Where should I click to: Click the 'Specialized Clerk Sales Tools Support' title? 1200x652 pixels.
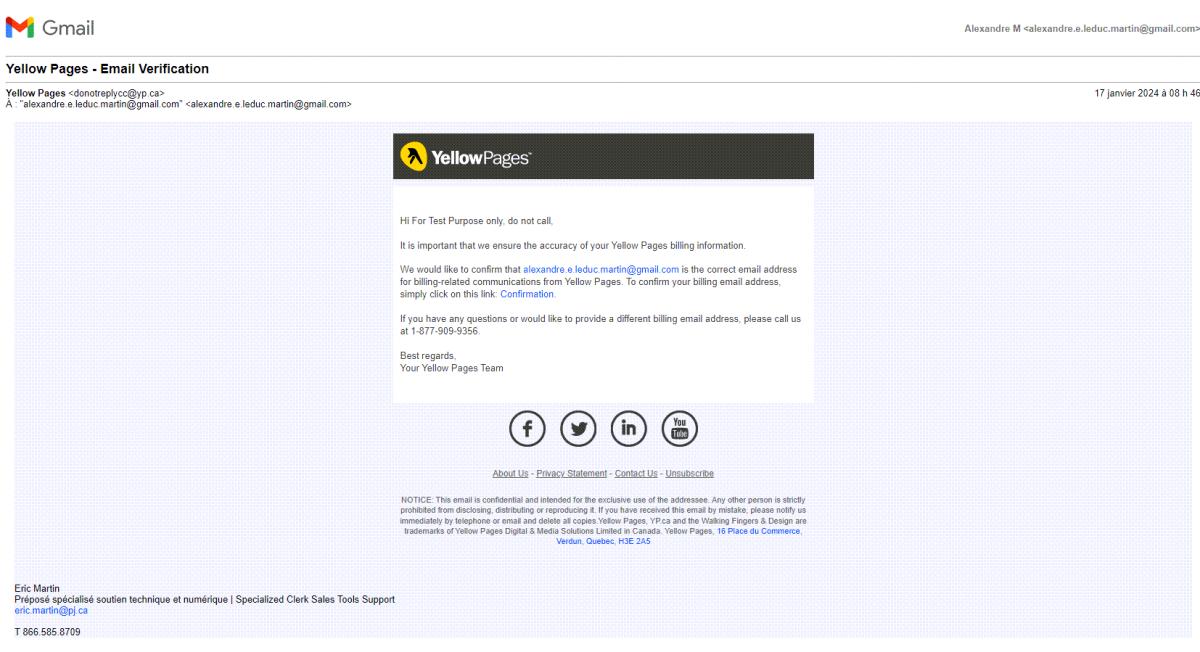coord(315,600)
